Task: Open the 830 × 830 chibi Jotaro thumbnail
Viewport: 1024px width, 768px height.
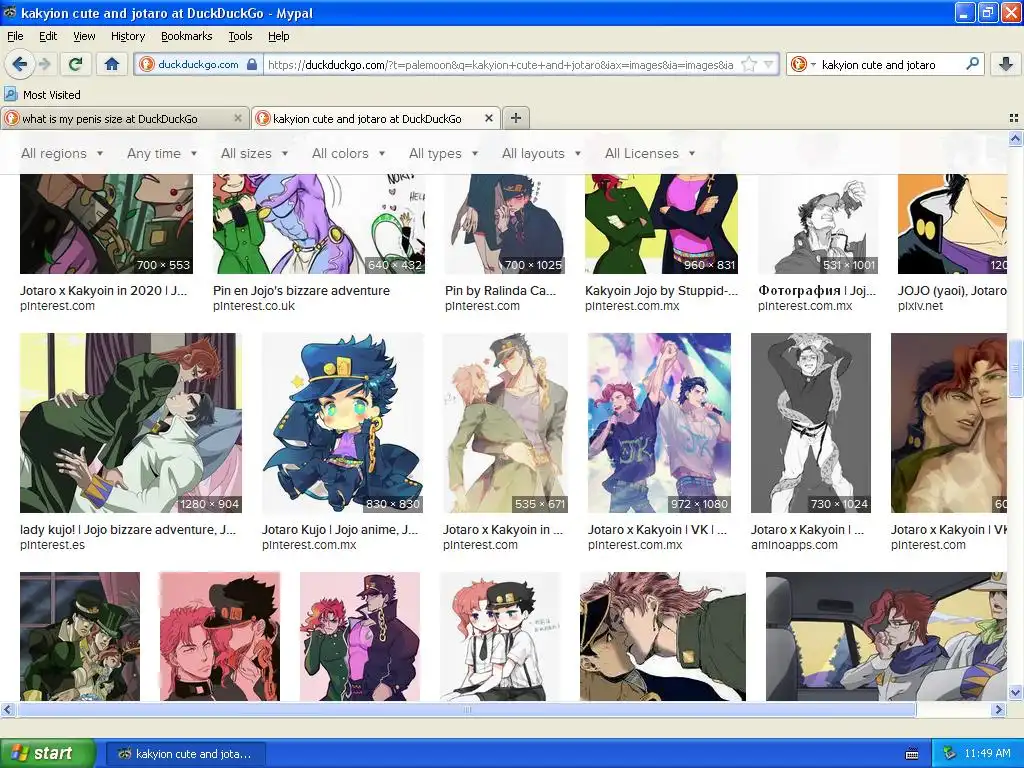Action: (343, 423)
